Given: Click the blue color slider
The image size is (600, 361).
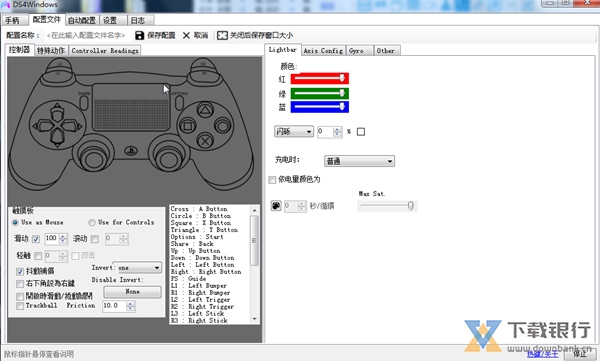Looking at the screenshot, I should click(320, 107).
